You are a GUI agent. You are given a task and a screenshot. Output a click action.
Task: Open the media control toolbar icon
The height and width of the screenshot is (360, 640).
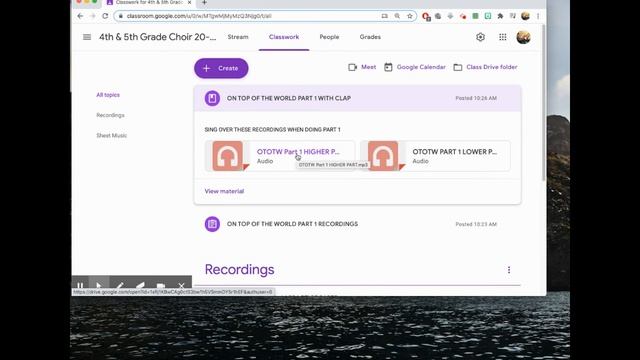513,16
